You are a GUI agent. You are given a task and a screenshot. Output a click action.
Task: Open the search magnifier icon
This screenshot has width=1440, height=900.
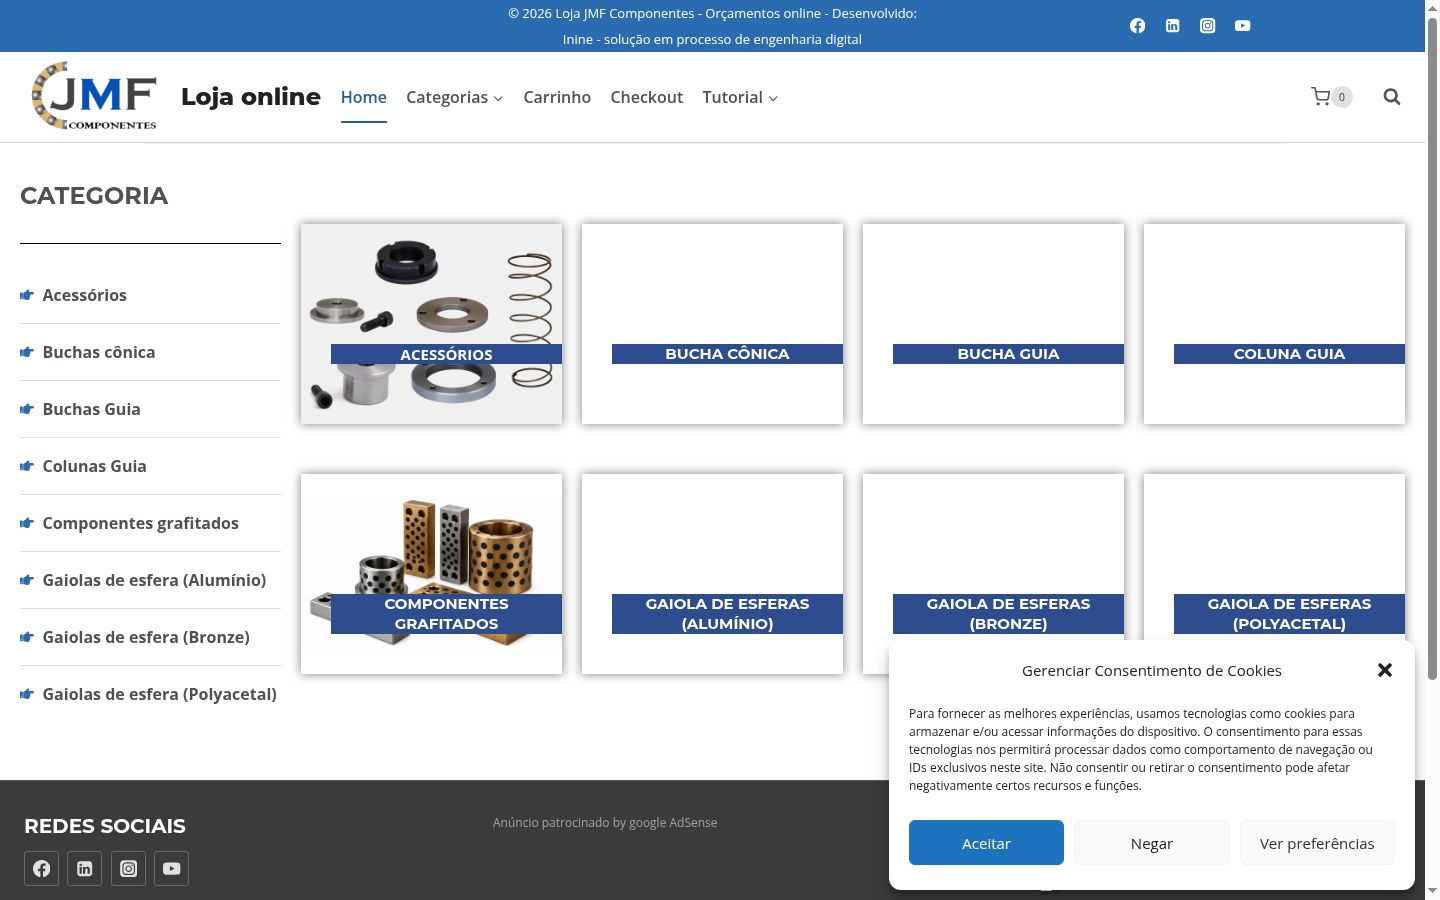click(1392, 97)
